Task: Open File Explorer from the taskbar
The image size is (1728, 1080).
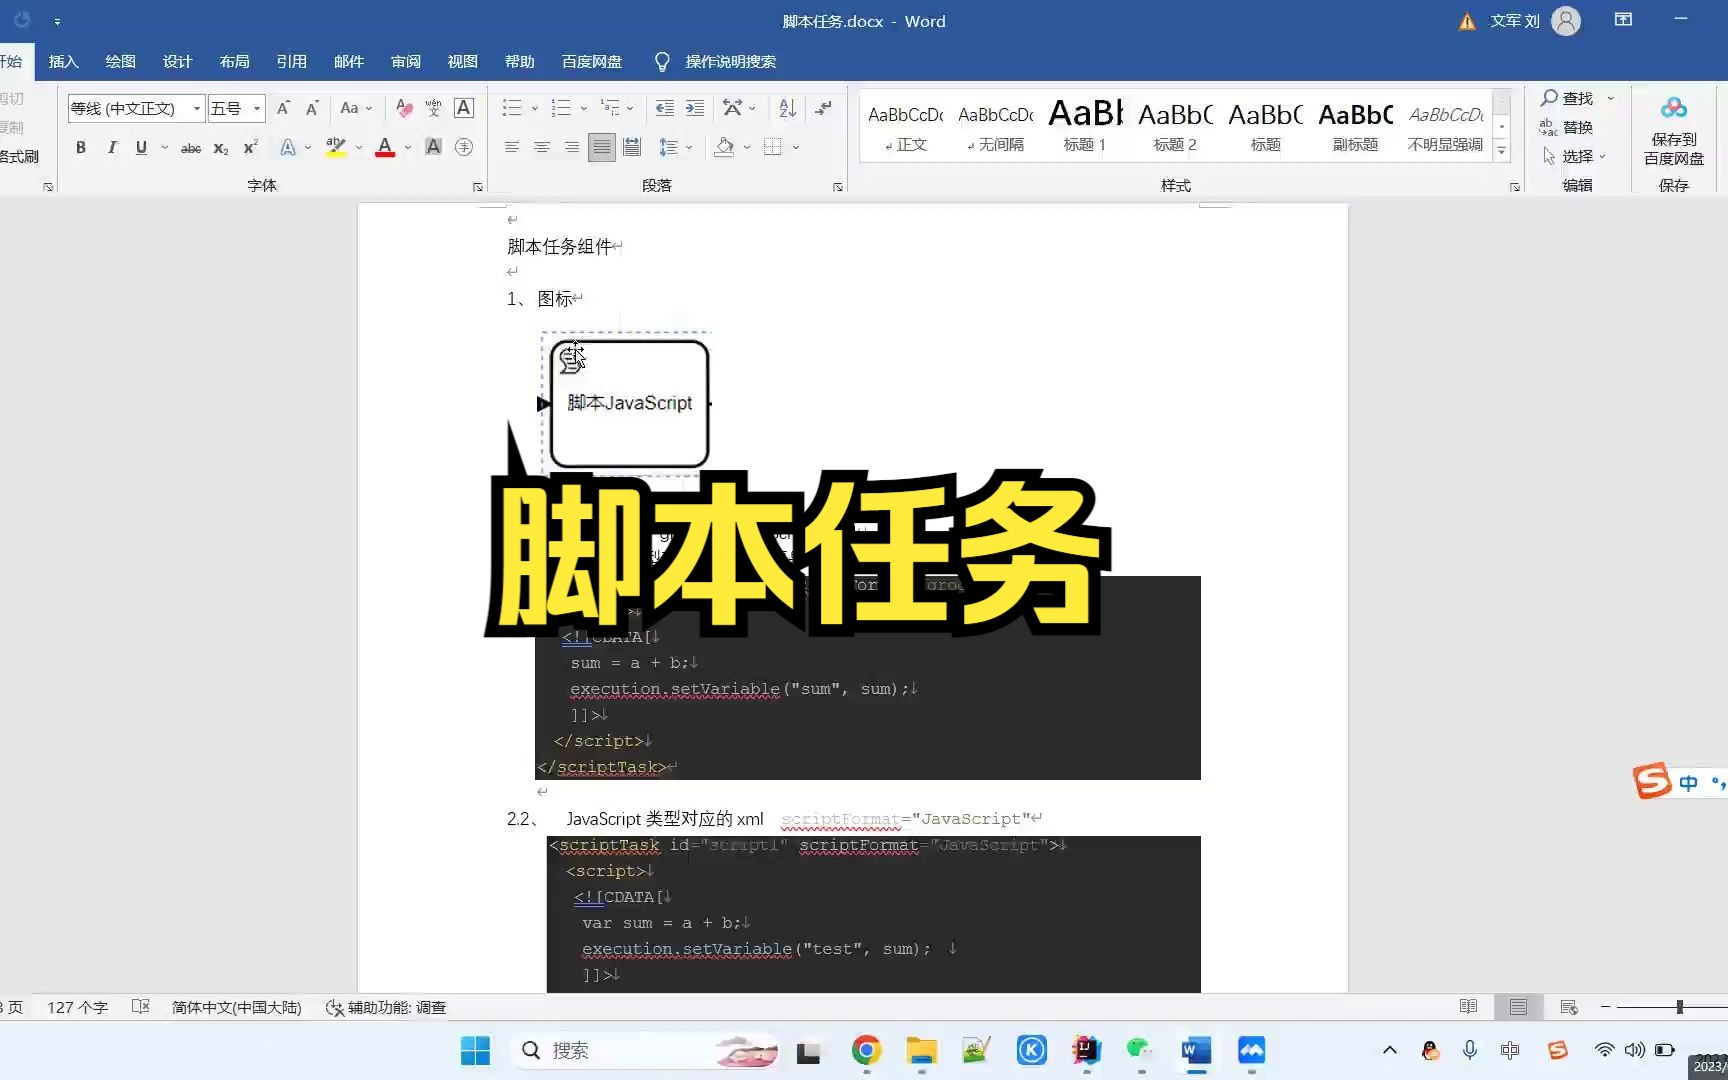Action: [x=921, y=1050]
